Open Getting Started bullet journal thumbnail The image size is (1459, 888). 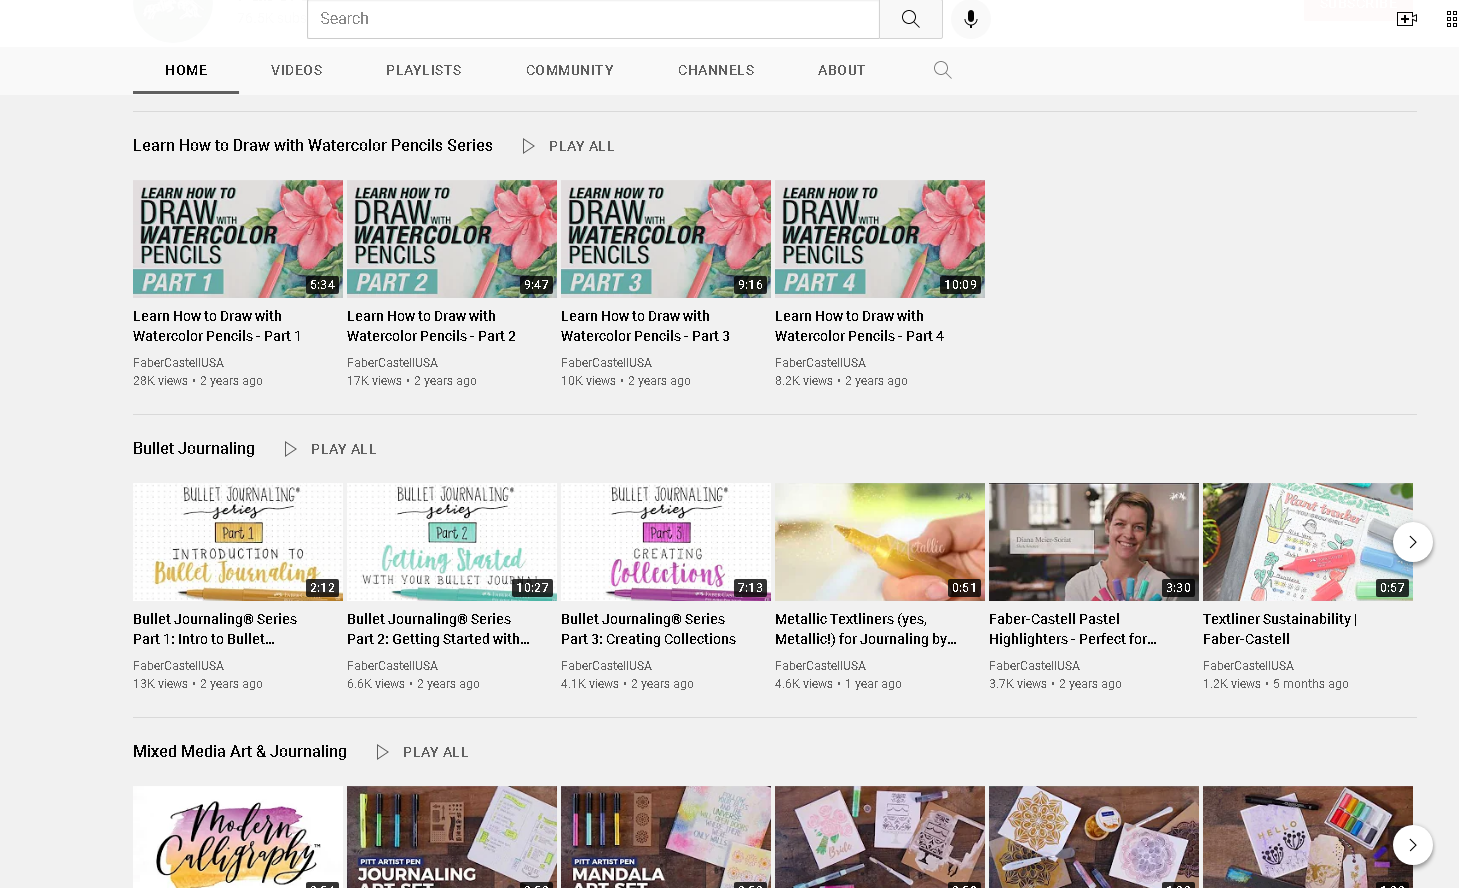pyautogui.click(x=452, y=542)
